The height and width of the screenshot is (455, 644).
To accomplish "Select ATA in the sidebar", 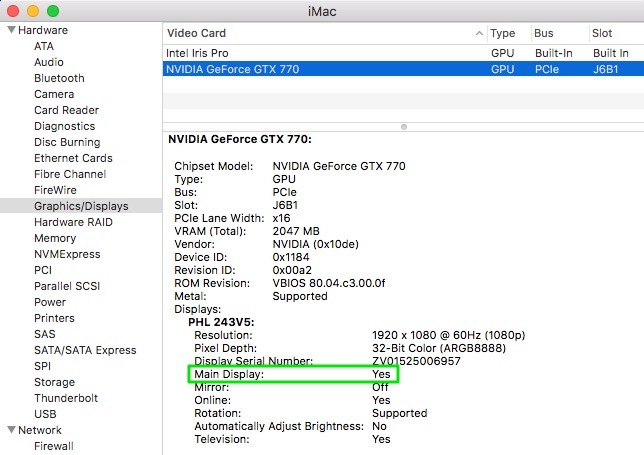I will coord(44,46).
